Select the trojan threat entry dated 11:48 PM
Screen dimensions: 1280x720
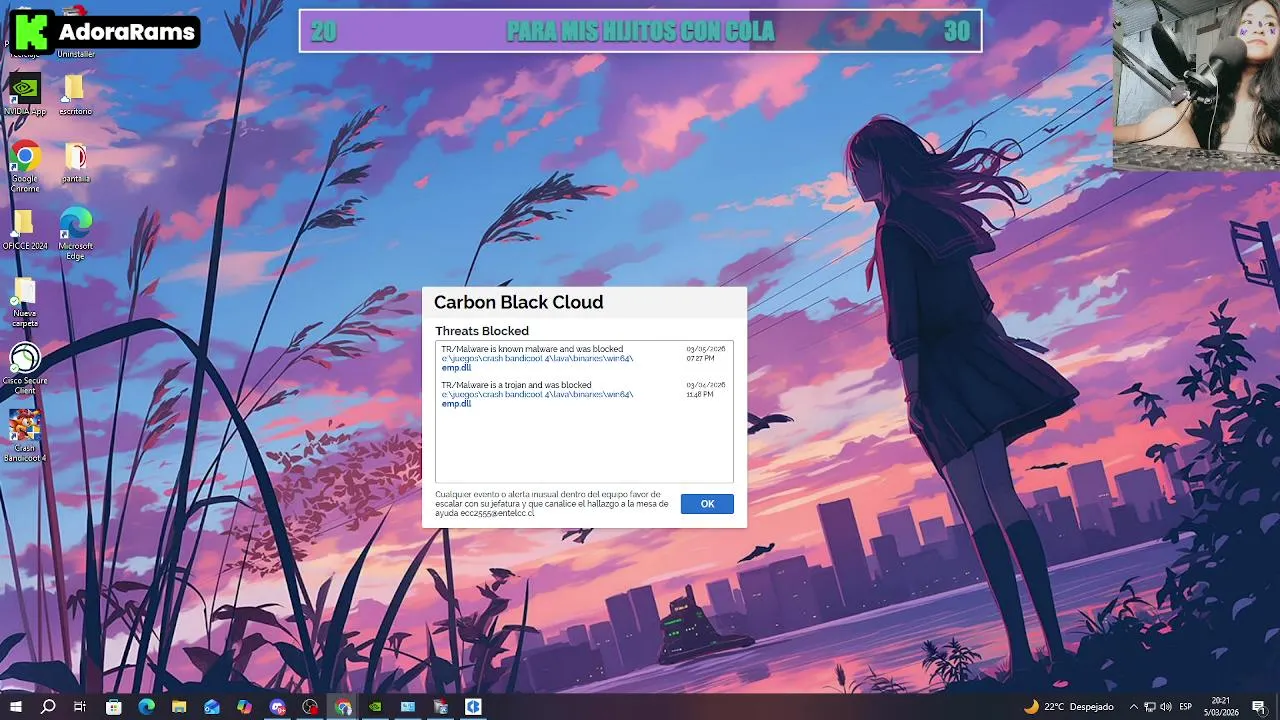pyautogui.click(x=584, y=394)
